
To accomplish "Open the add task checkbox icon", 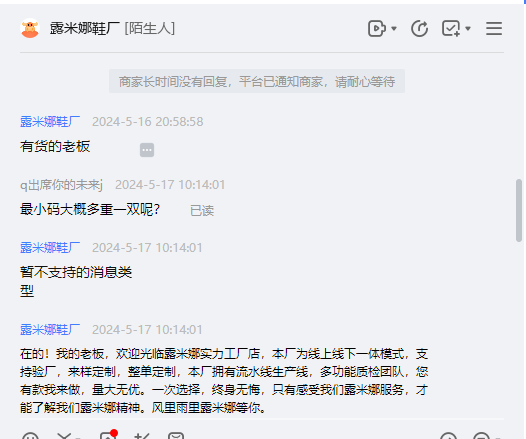I will click(451, 29).
